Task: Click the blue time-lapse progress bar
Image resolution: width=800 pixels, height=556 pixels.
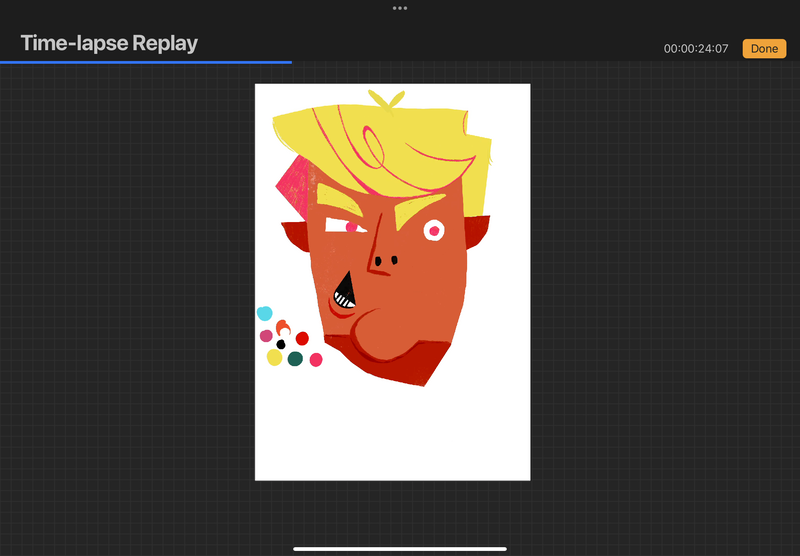Action: [x=146, y=62]
